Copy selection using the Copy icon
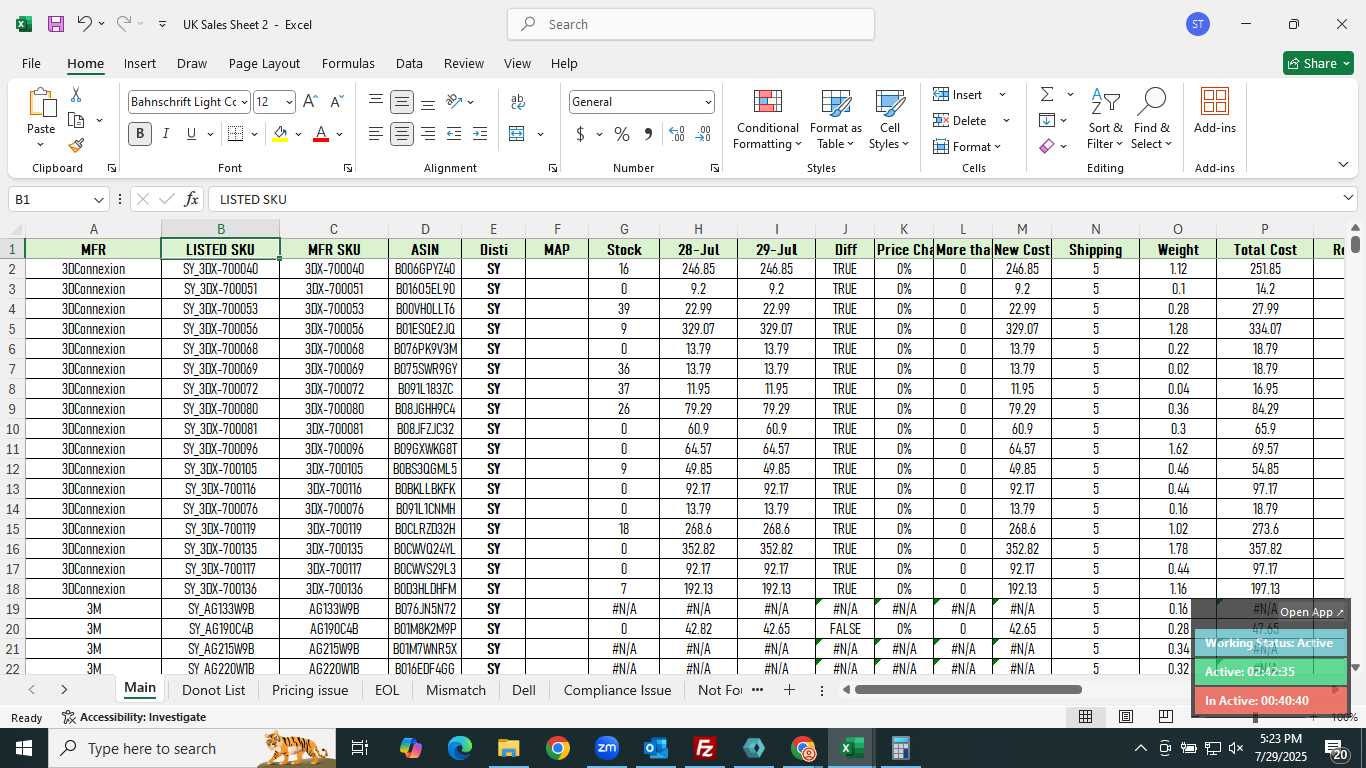 point(76,120)
